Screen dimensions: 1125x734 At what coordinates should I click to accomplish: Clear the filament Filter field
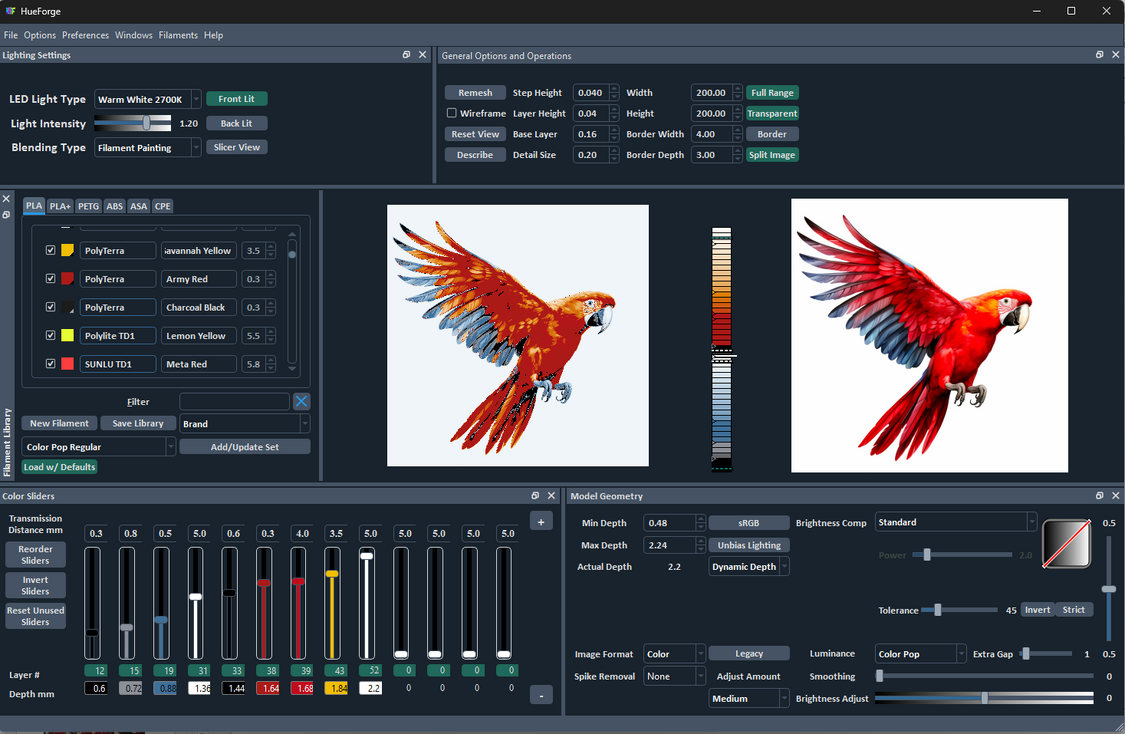click(x=301, y=401)
